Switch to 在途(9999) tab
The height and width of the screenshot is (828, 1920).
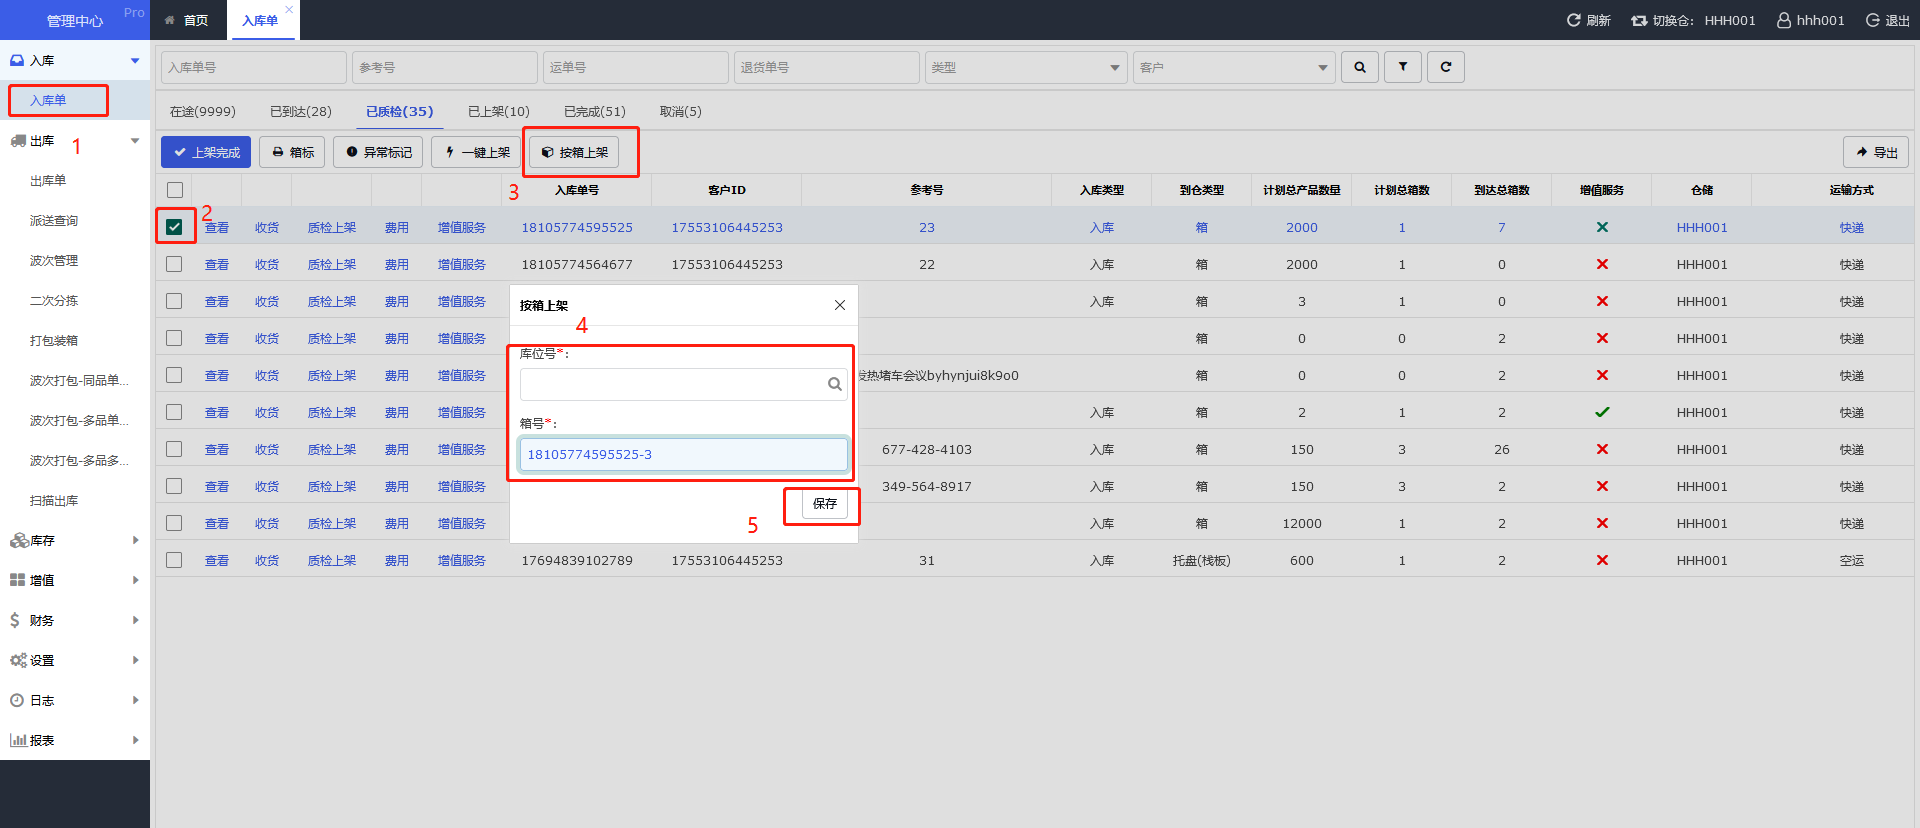[203, 111]
